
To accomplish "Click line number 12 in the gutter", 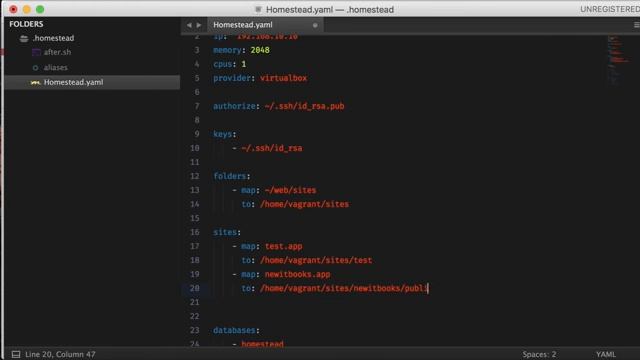I will 195,176.
